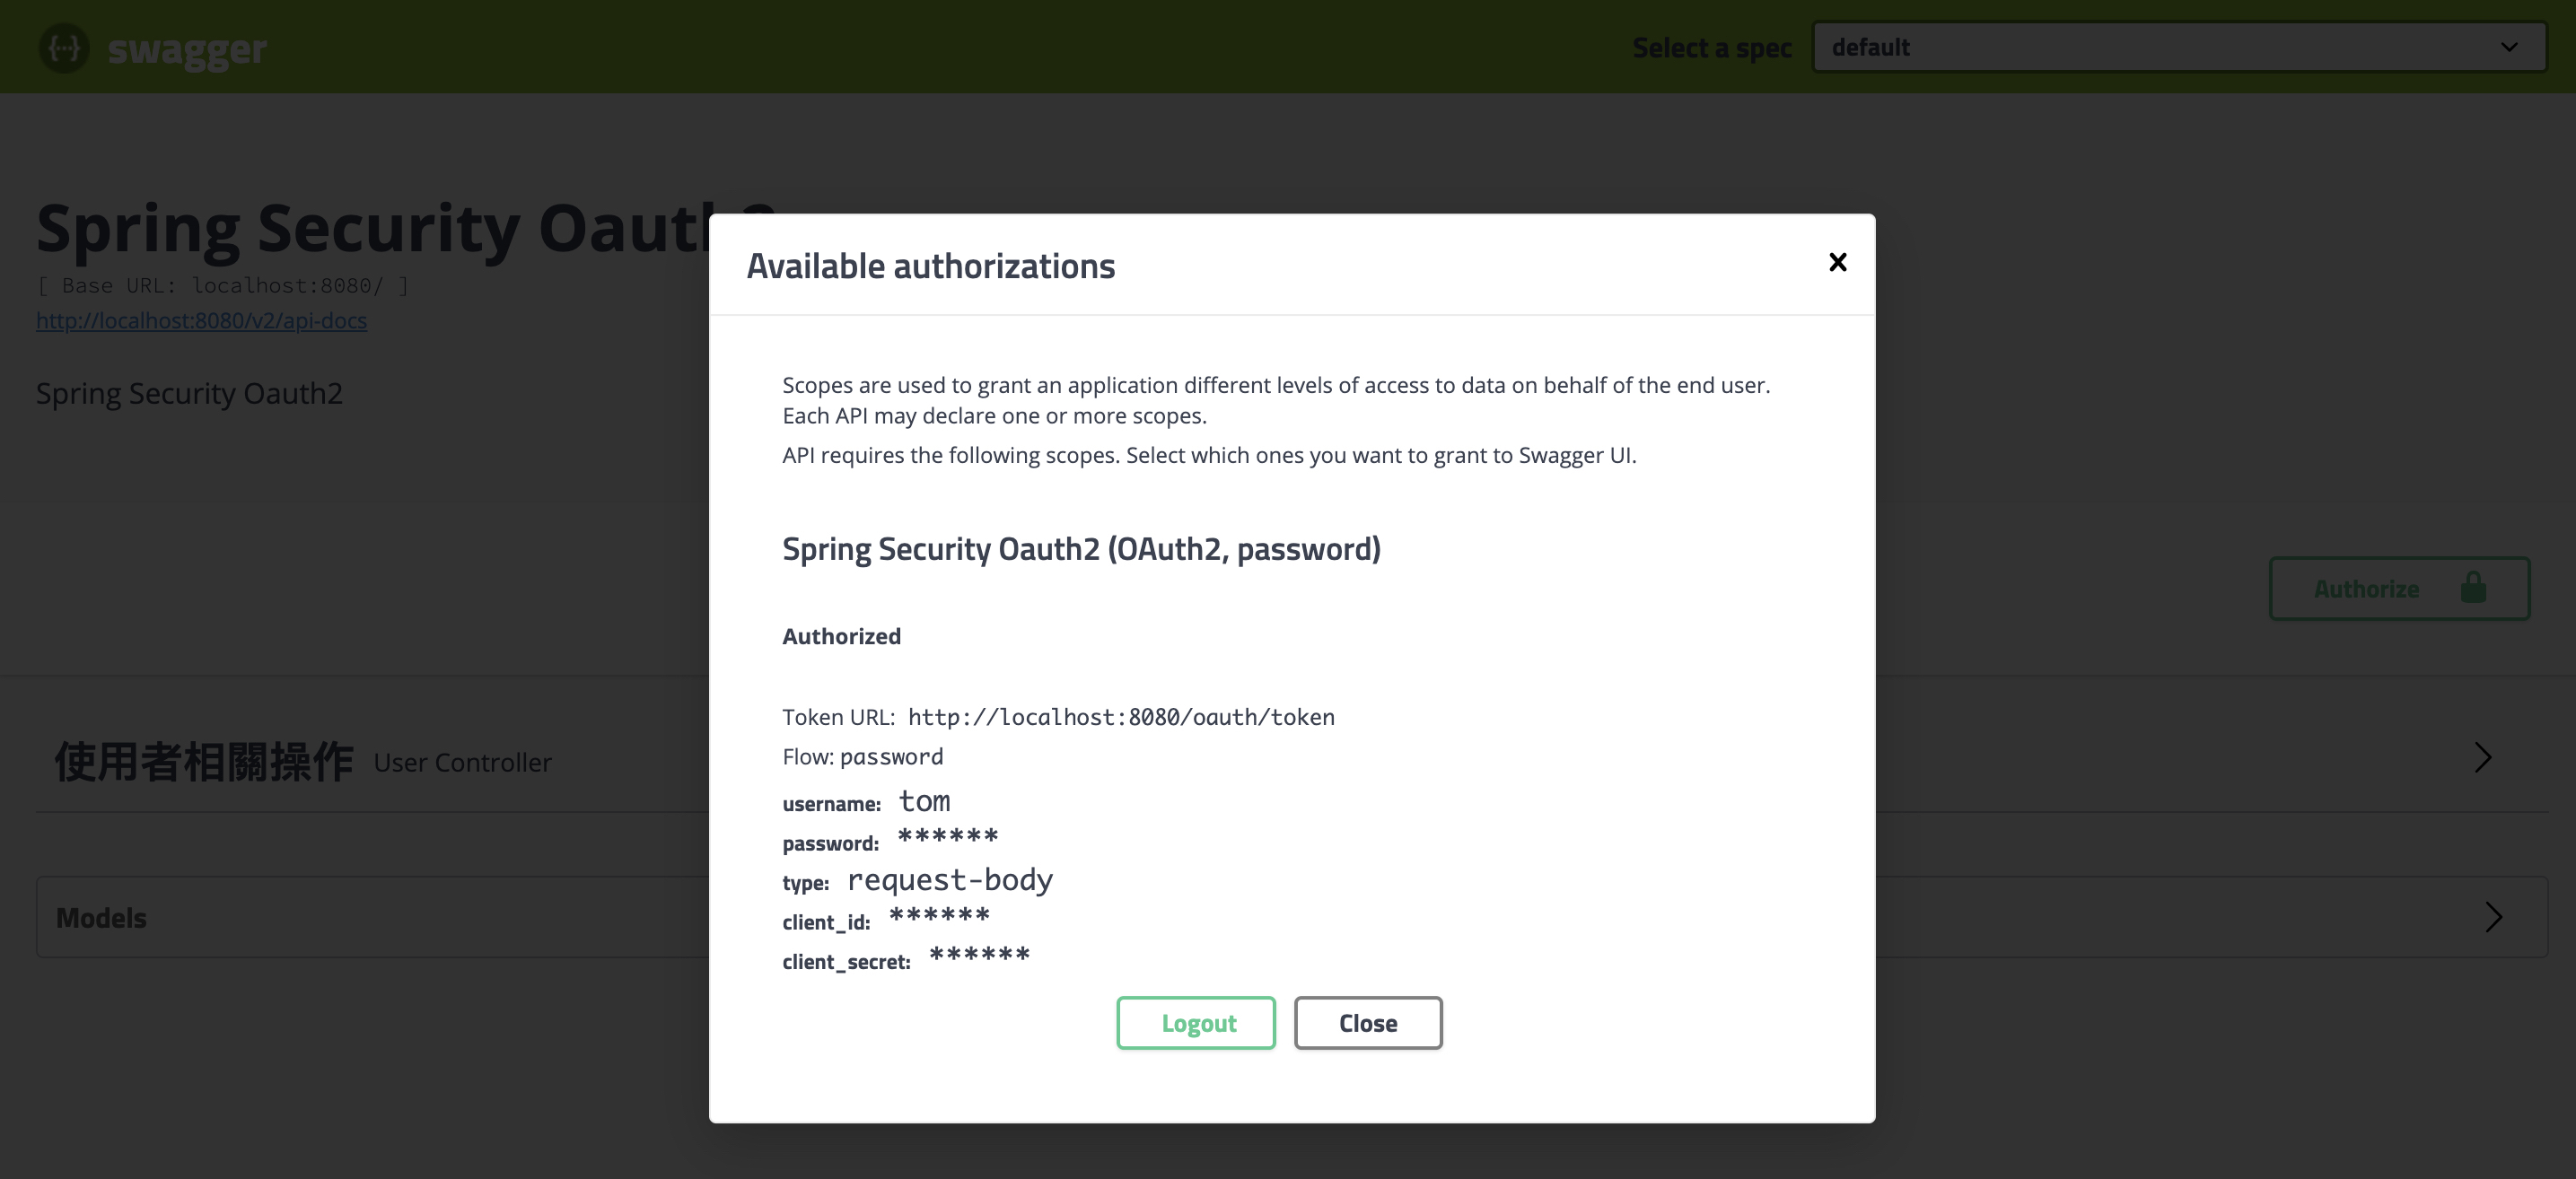Click the swagger wordmark text
Image resolution: width=2576 pixels, height=1179 pixels.
tap(187, 49)
